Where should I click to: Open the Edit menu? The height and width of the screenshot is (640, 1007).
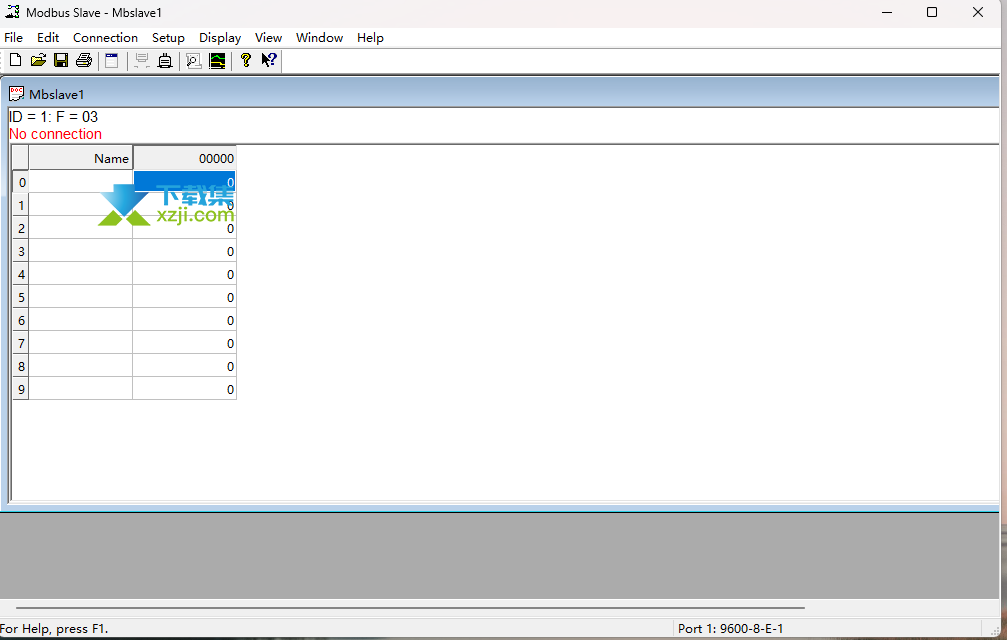pyautogui.click(x=48, y=38)
